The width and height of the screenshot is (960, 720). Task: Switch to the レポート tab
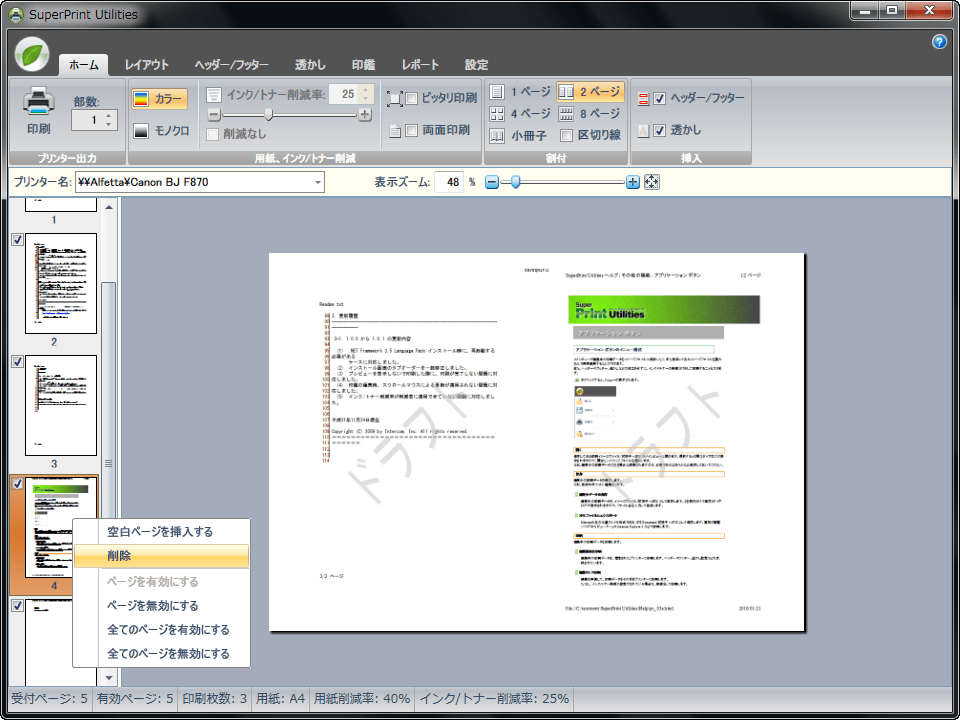pos(421,65)
